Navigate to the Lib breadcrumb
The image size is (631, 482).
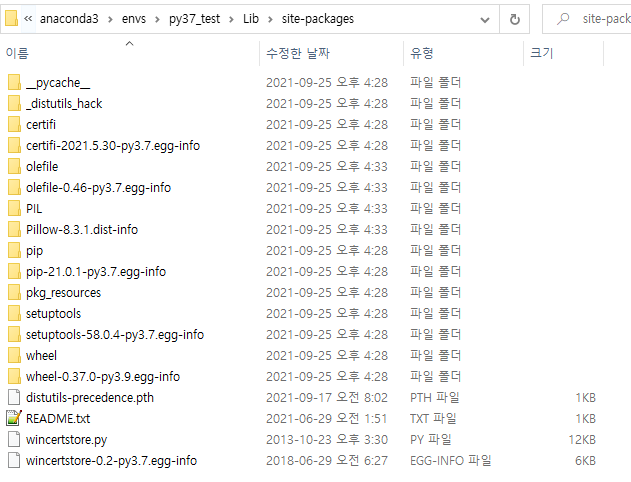tap(251, 19)
